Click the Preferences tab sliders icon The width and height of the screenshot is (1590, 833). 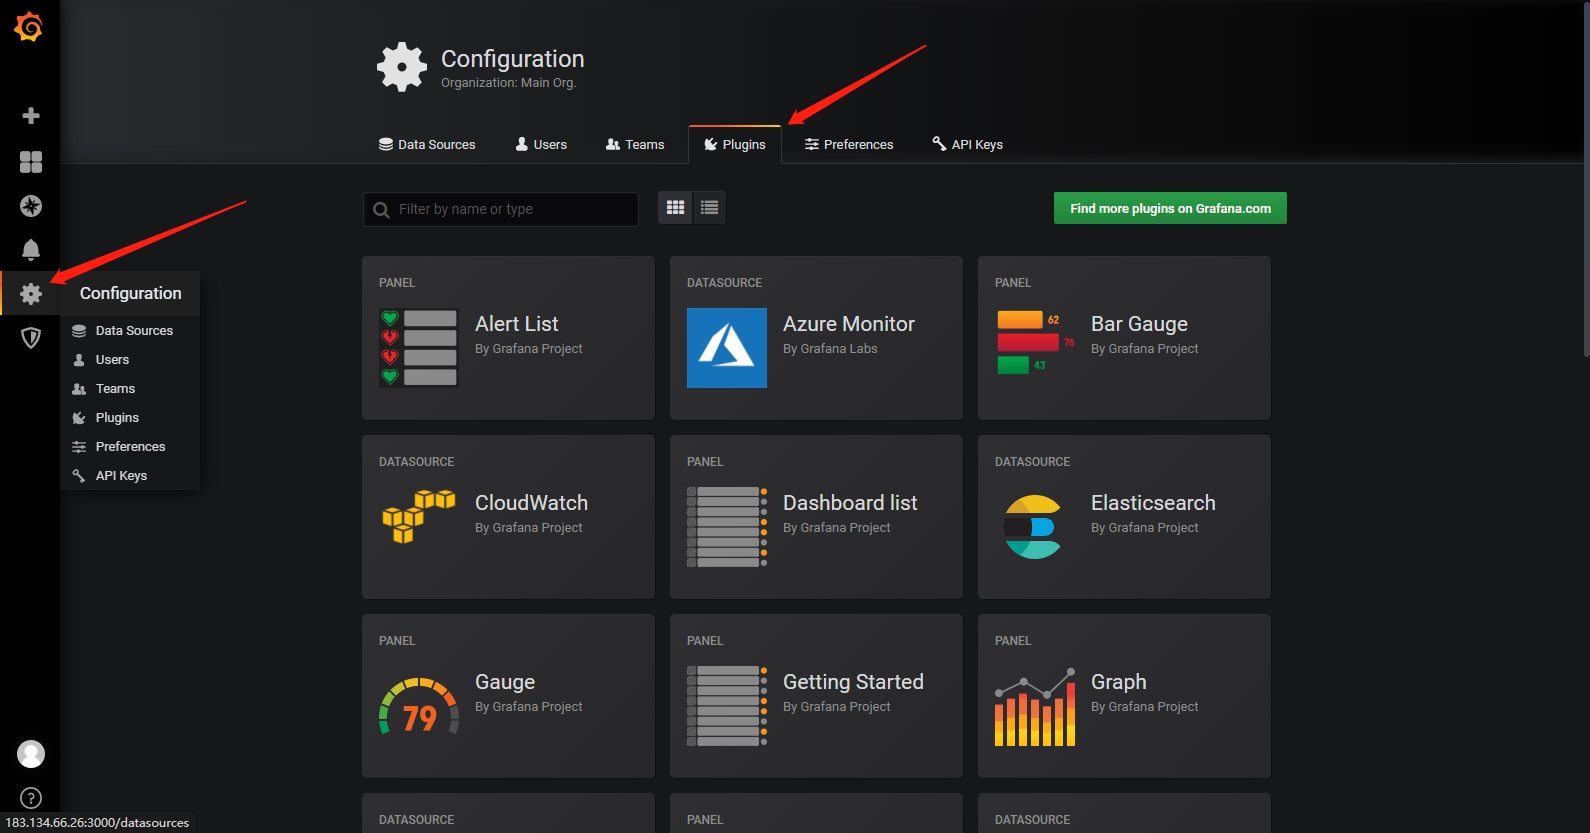click(x=812, y=145)
